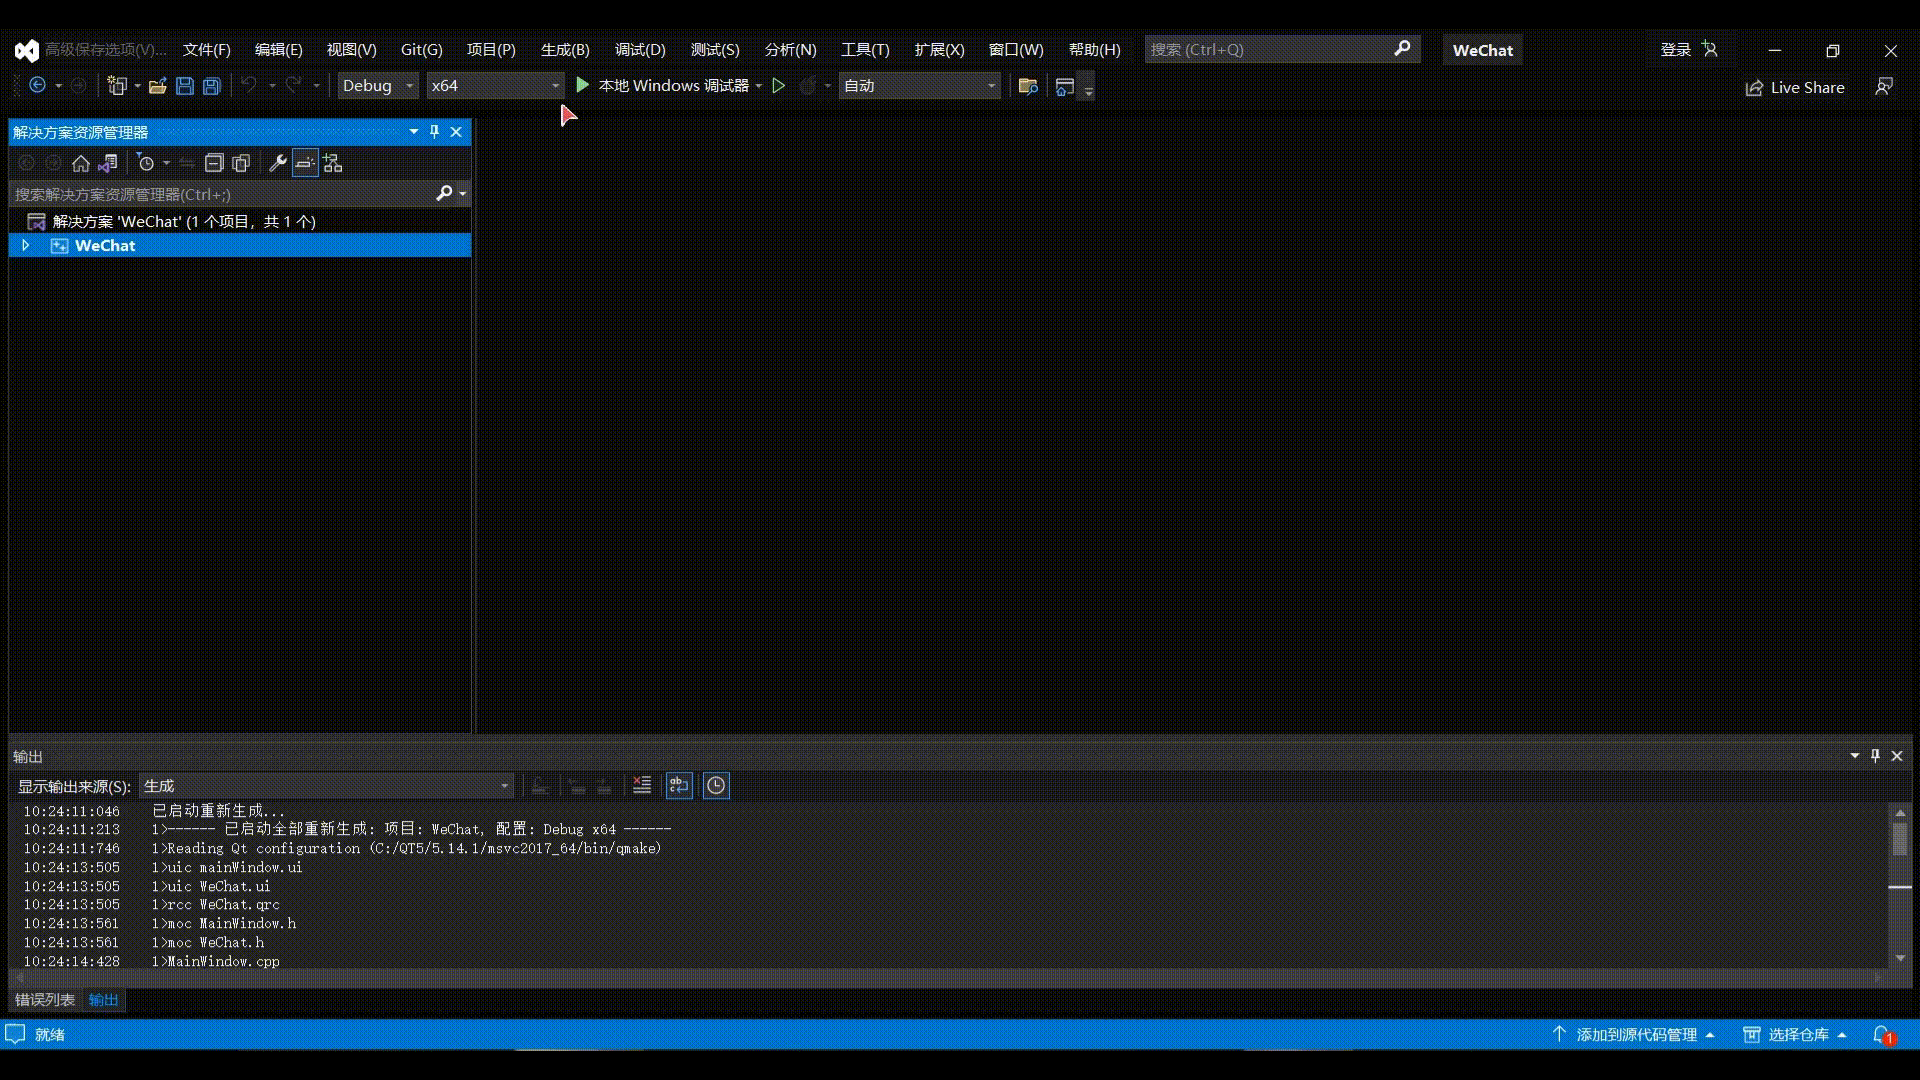Click the Home icon in Solution Explorer

point(81,163)
